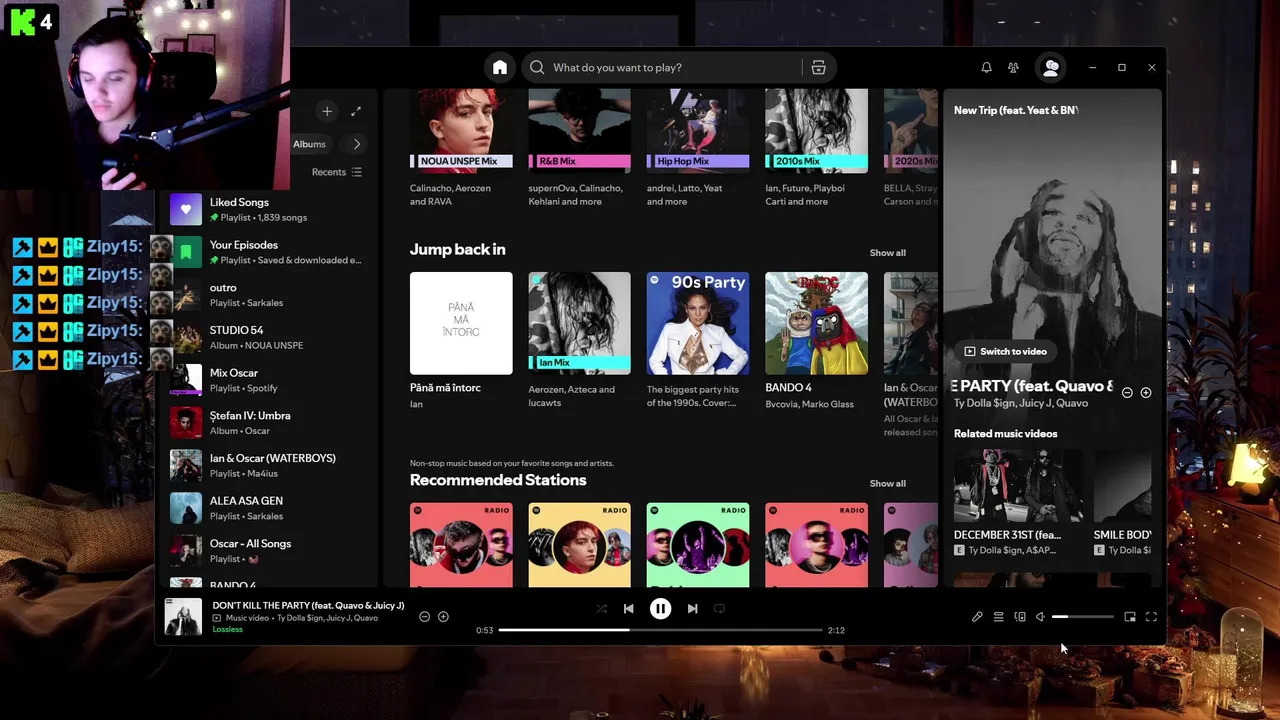
Task: Open ALEA ASA GEN playlist
Action: coord(268,508)
